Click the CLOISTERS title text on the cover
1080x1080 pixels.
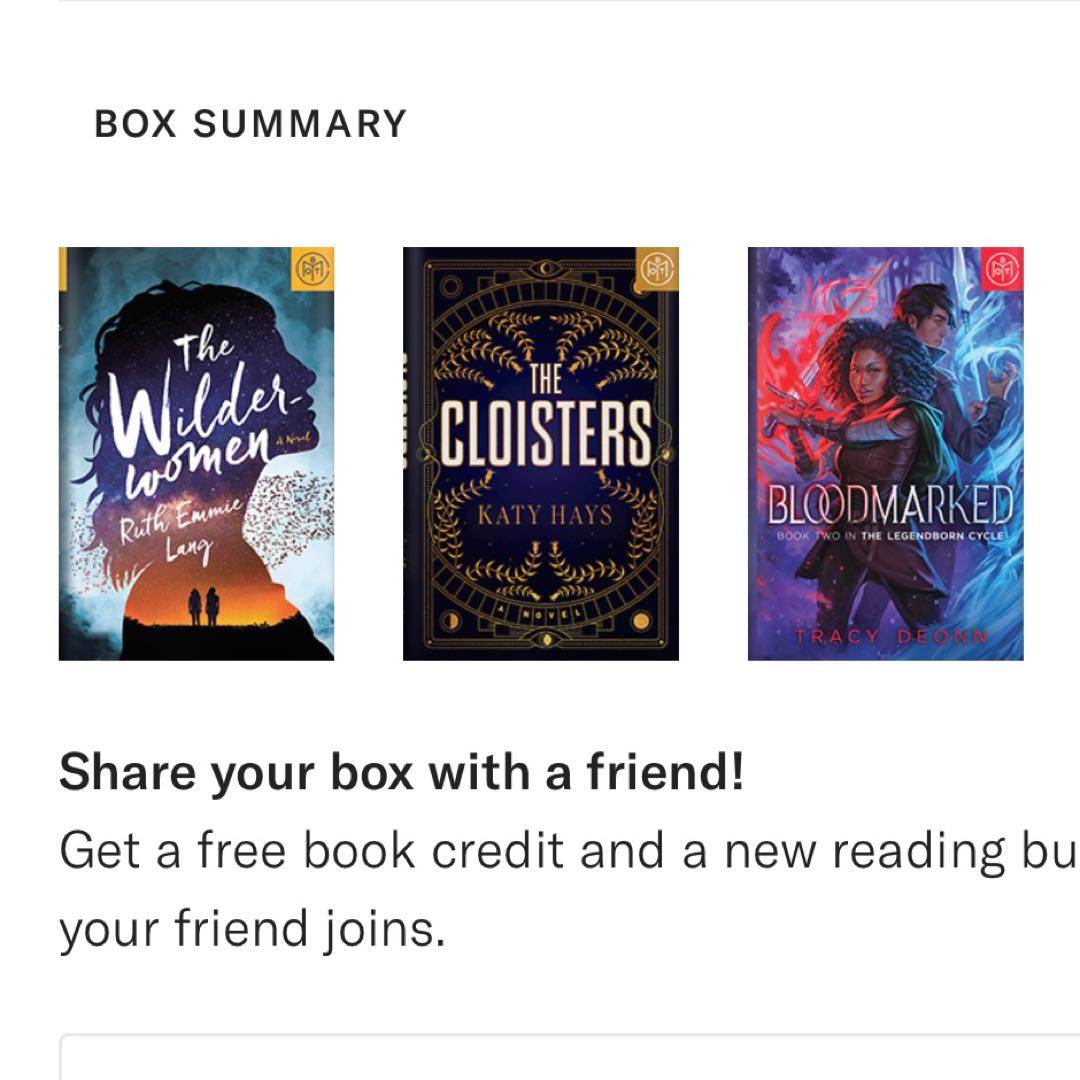pyautogui.click(x=545, y=435)
